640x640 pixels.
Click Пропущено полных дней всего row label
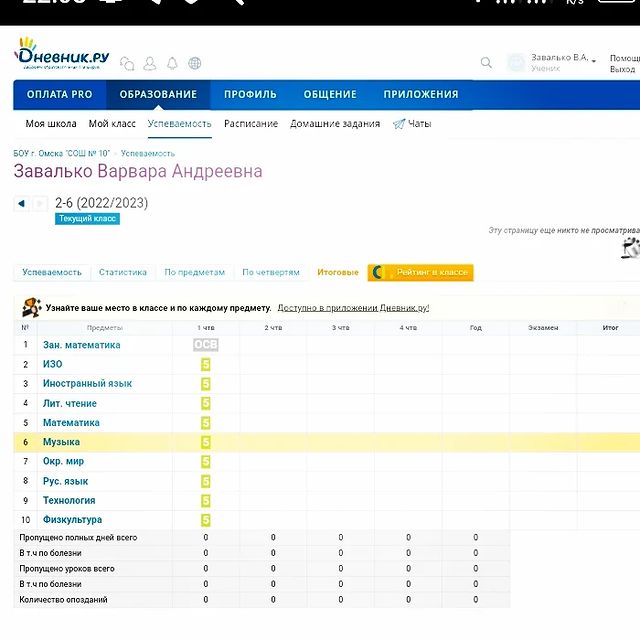tap(78, 538)
